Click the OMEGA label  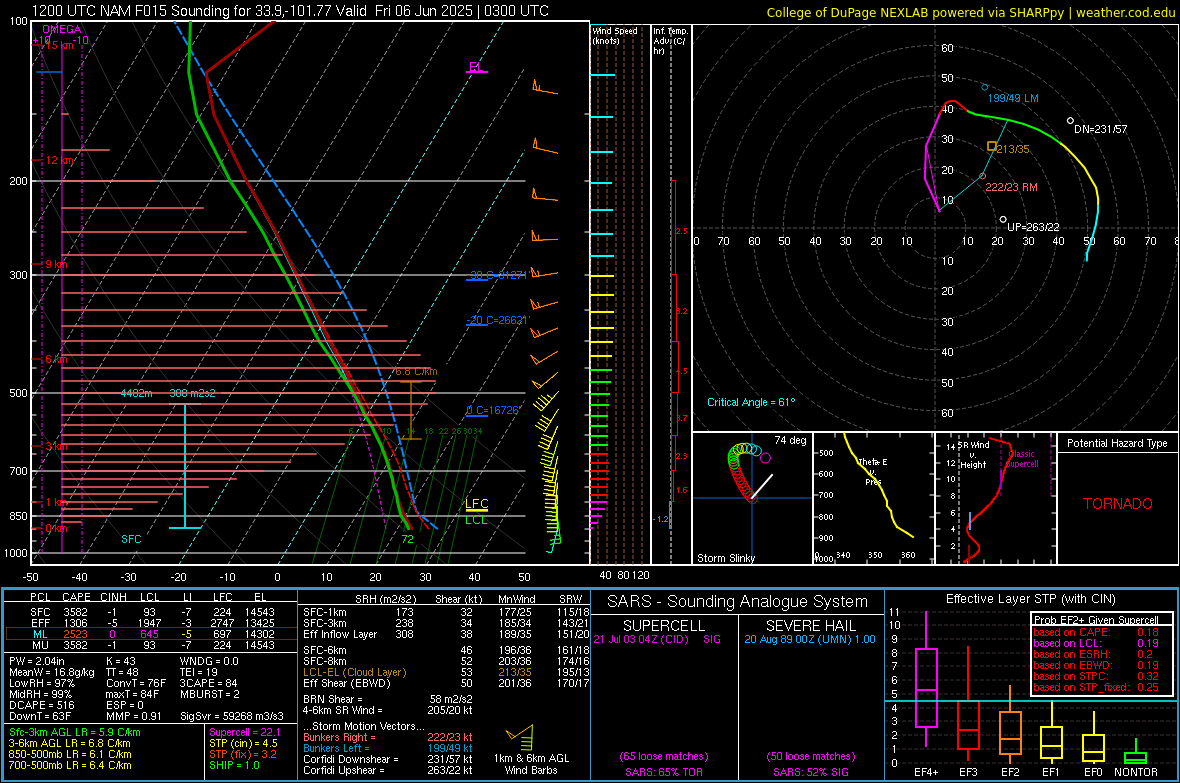[61, 29]
